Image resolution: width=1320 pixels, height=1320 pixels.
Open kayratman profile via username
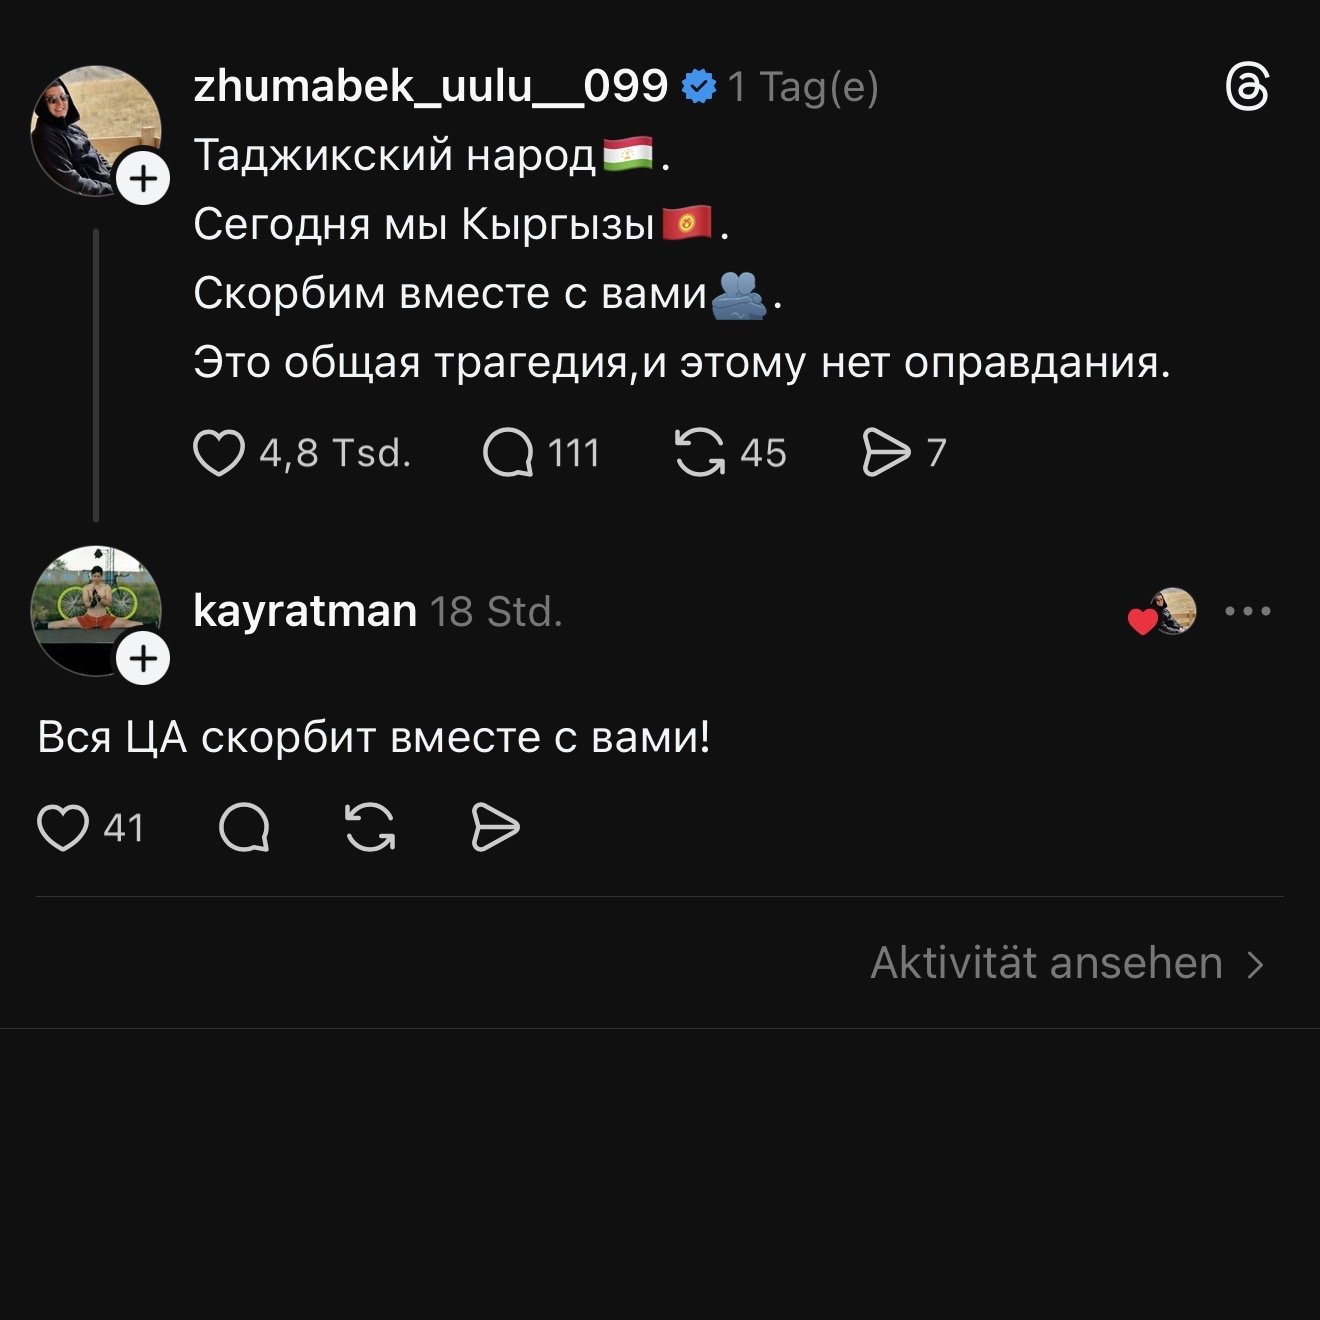point(305,611)
